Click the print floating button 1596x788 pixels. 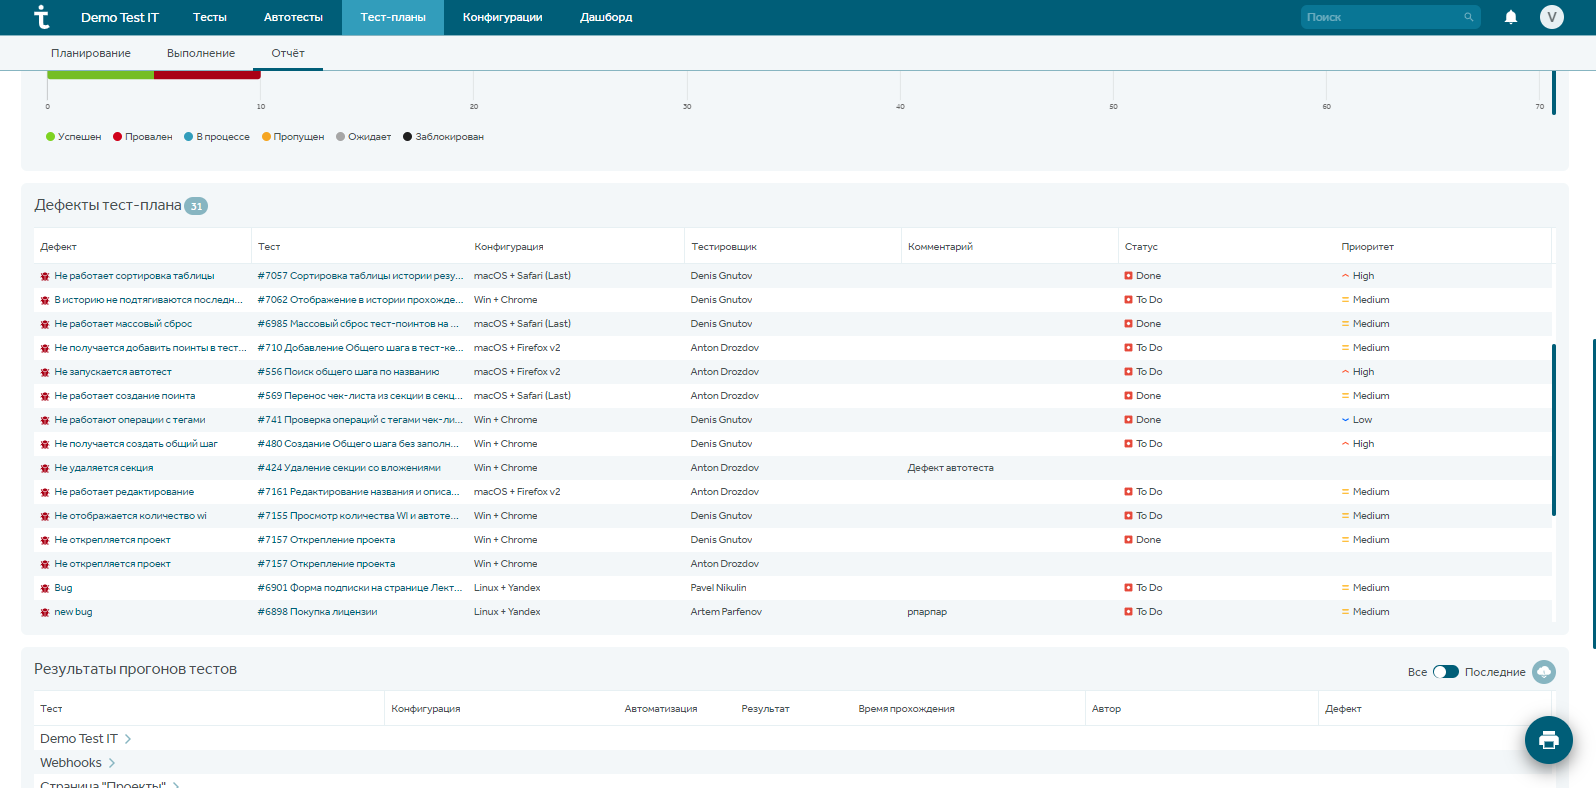[1549, 740]
